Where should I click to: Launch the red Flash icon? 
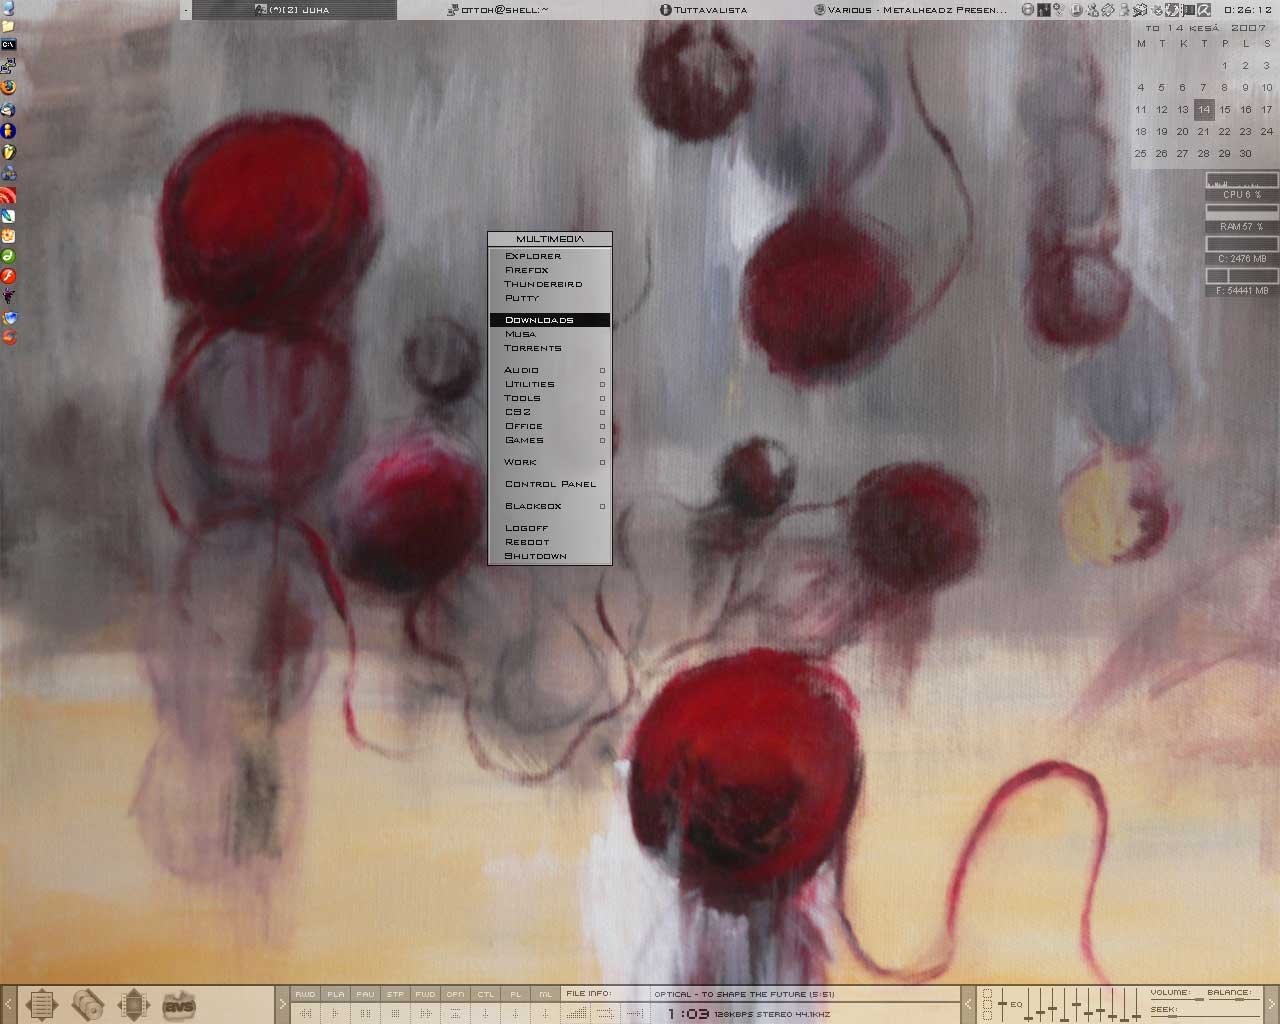(x=8, y=276)
